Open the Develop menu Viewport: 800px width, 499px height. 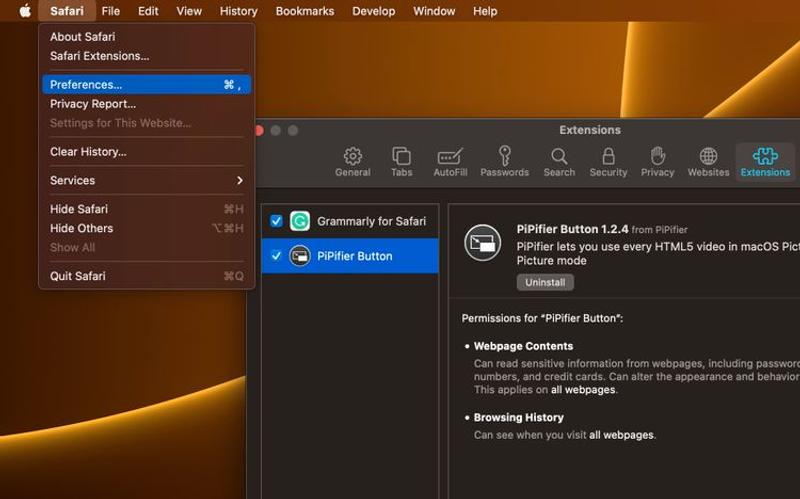(x=373, y=11)
